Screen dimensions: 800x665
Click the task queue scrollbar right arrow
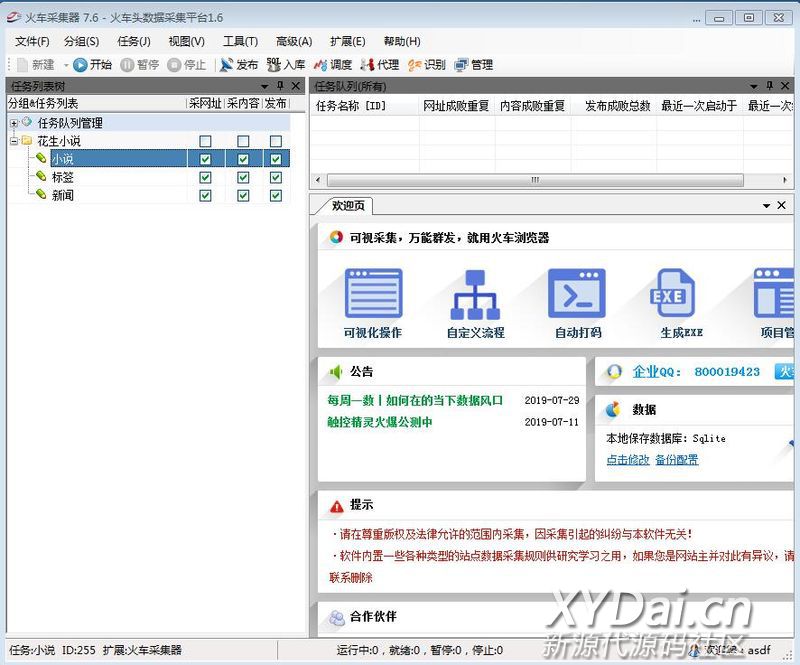click(785, 180)
